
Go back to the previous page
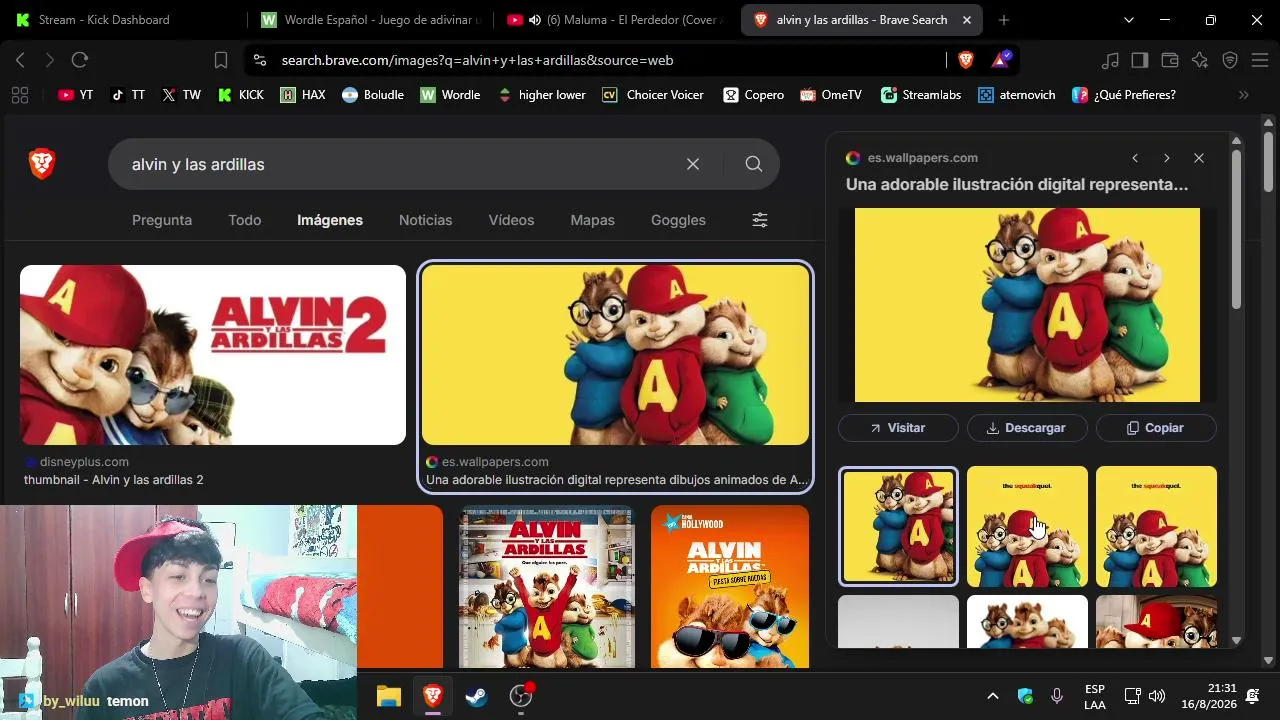pos(20,60)
